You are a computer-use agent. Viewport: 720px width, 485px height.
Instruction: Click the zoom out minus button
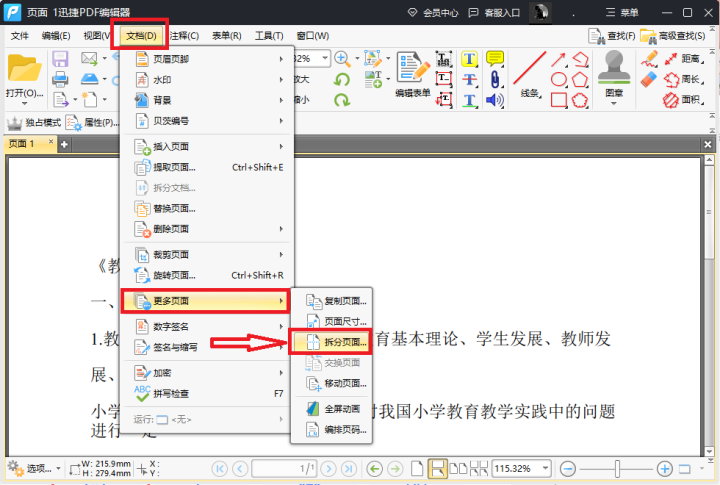(x=568, y=469)
